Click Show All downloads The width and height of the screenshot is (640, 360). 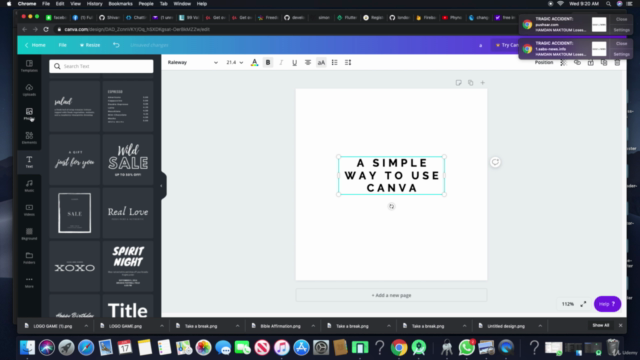[600, 325]
